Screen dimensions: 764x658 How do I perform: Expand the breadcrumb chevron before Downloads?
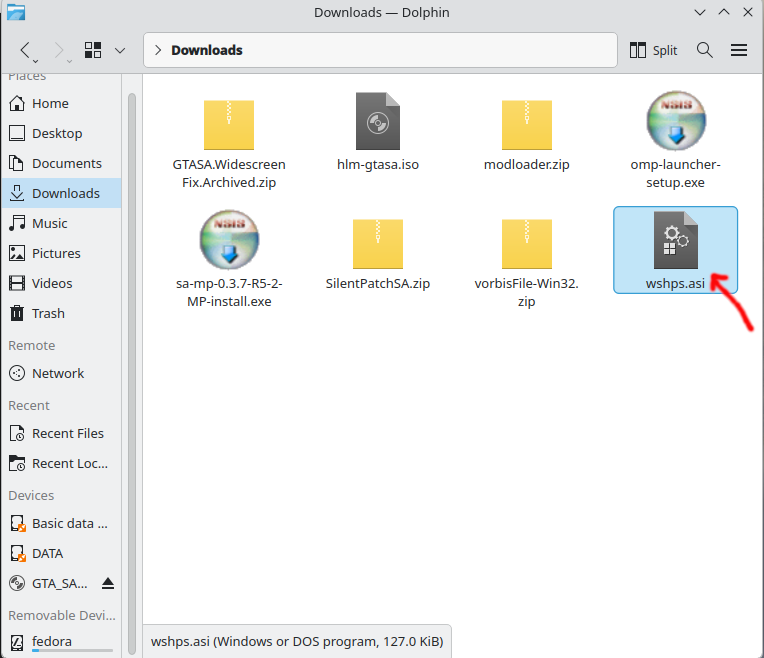(157, 50)
